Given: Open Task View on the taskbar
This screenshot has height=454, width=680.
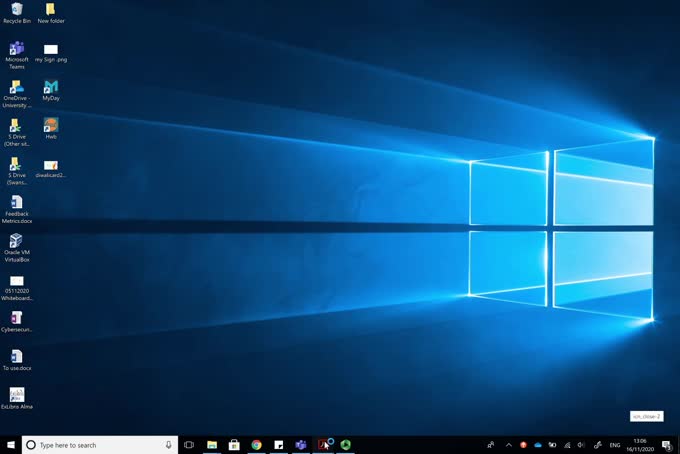Looking at the screenshot, I should pyautogui.click(x=188, y=445).
